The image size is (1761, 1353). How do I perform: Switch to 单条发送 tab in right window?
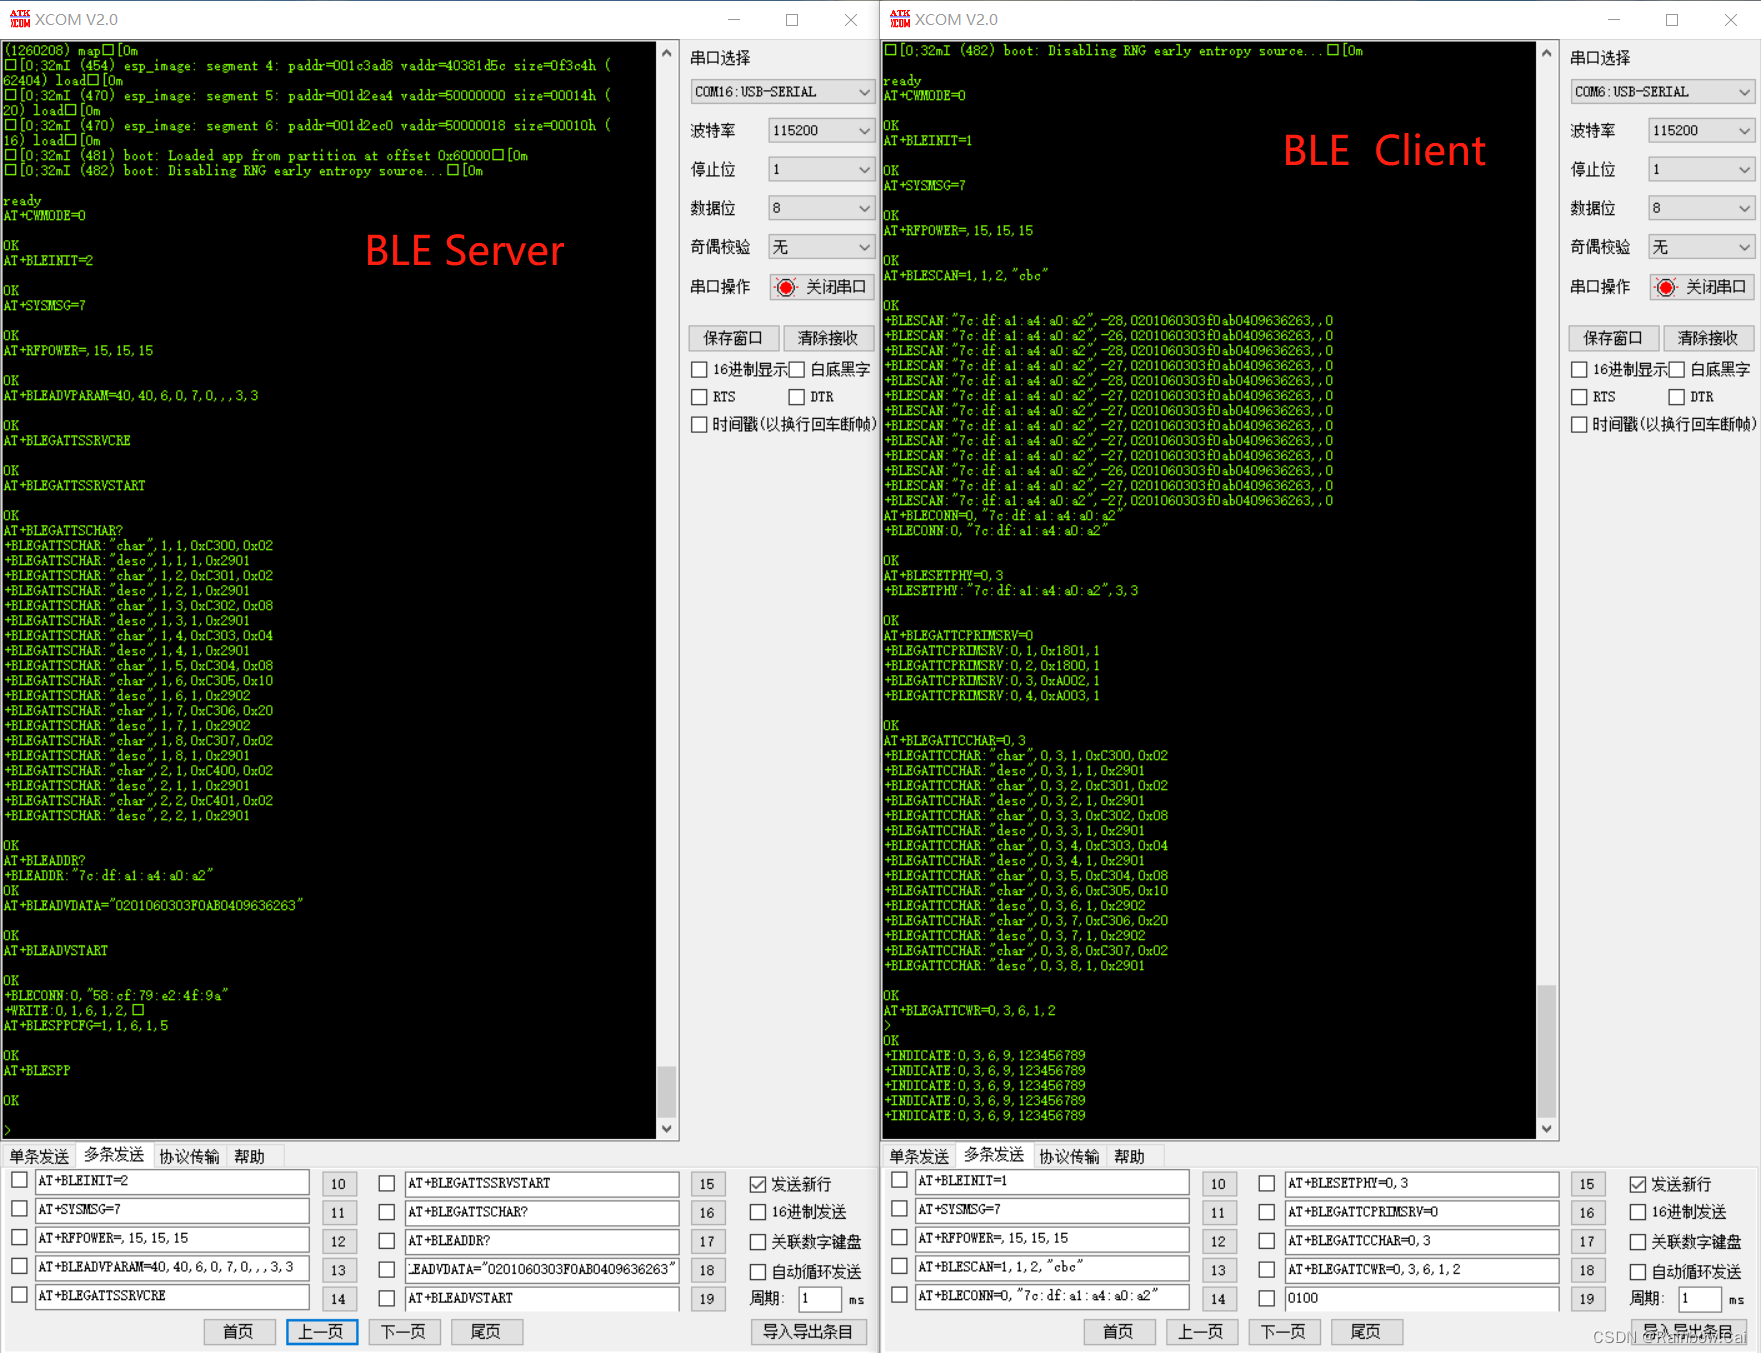click(919, 1157)
